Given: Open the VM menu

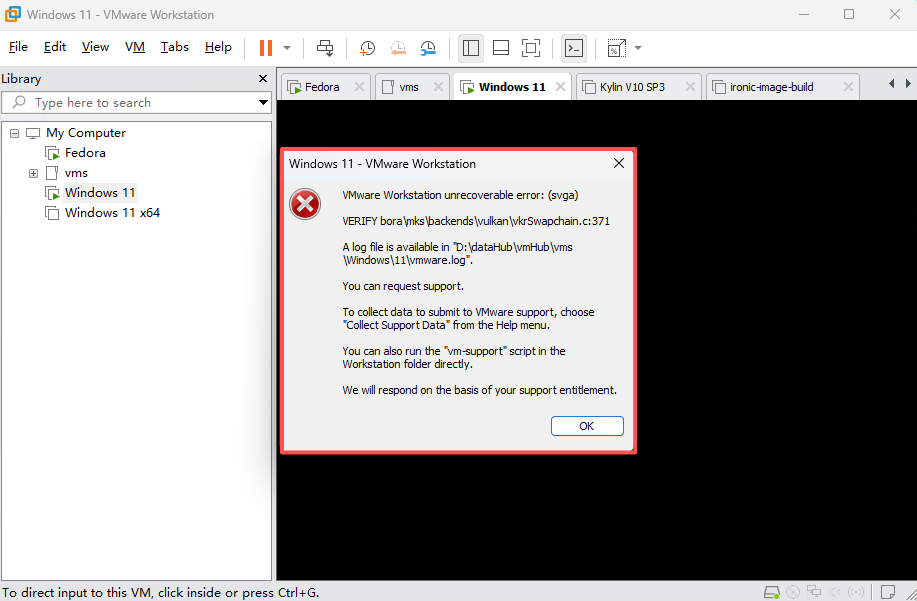Looking at the screenshot, I should coord(135,47).
